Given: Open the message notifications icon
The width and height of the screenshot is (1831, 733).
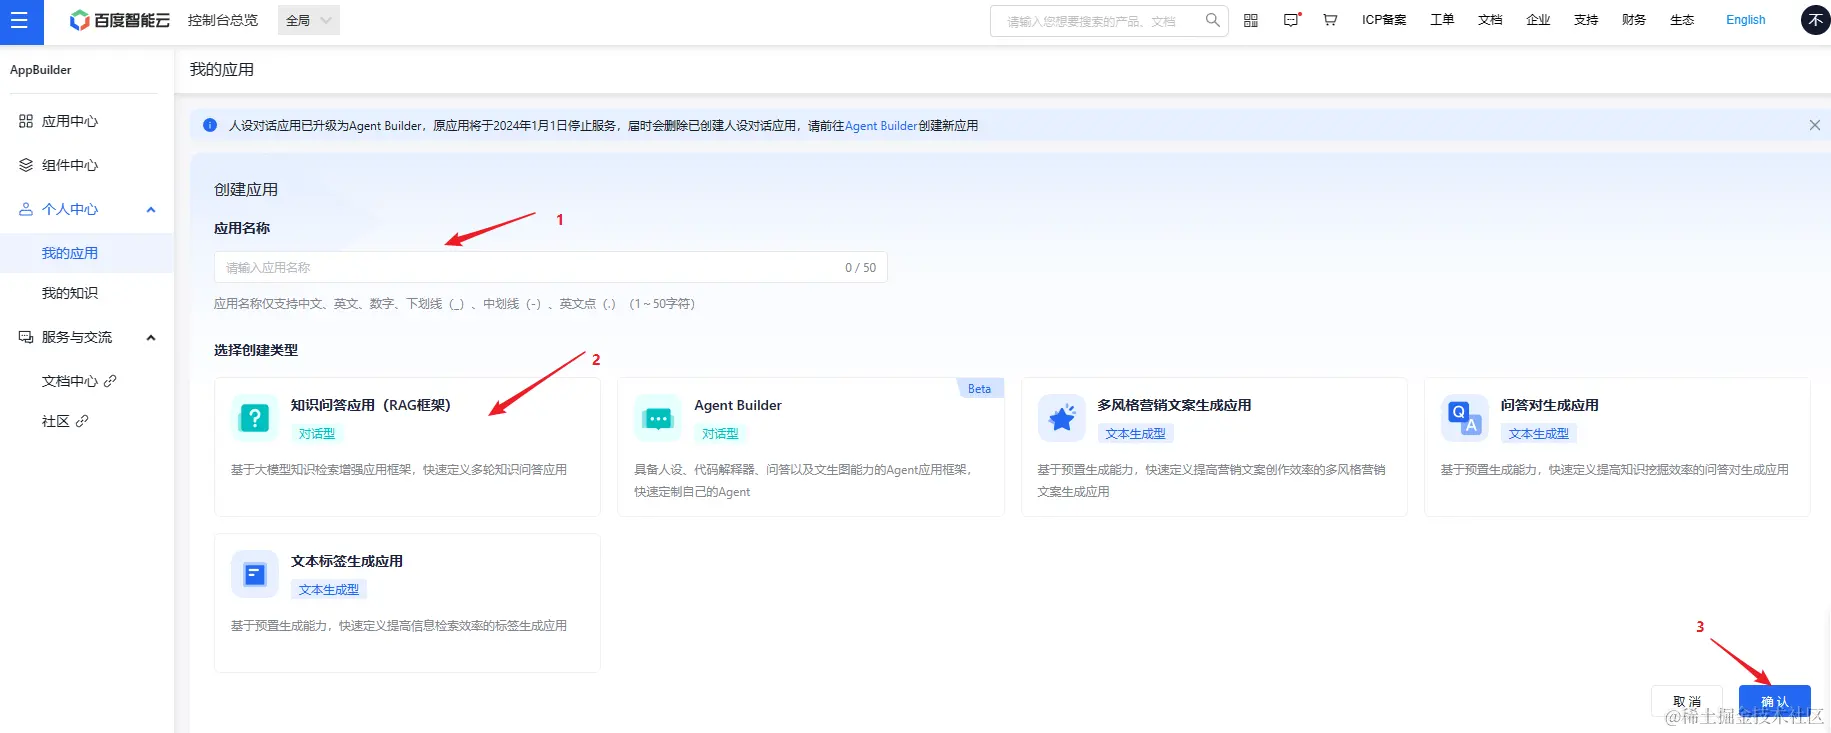Looking at the screenshot, I should point(1291,20).
